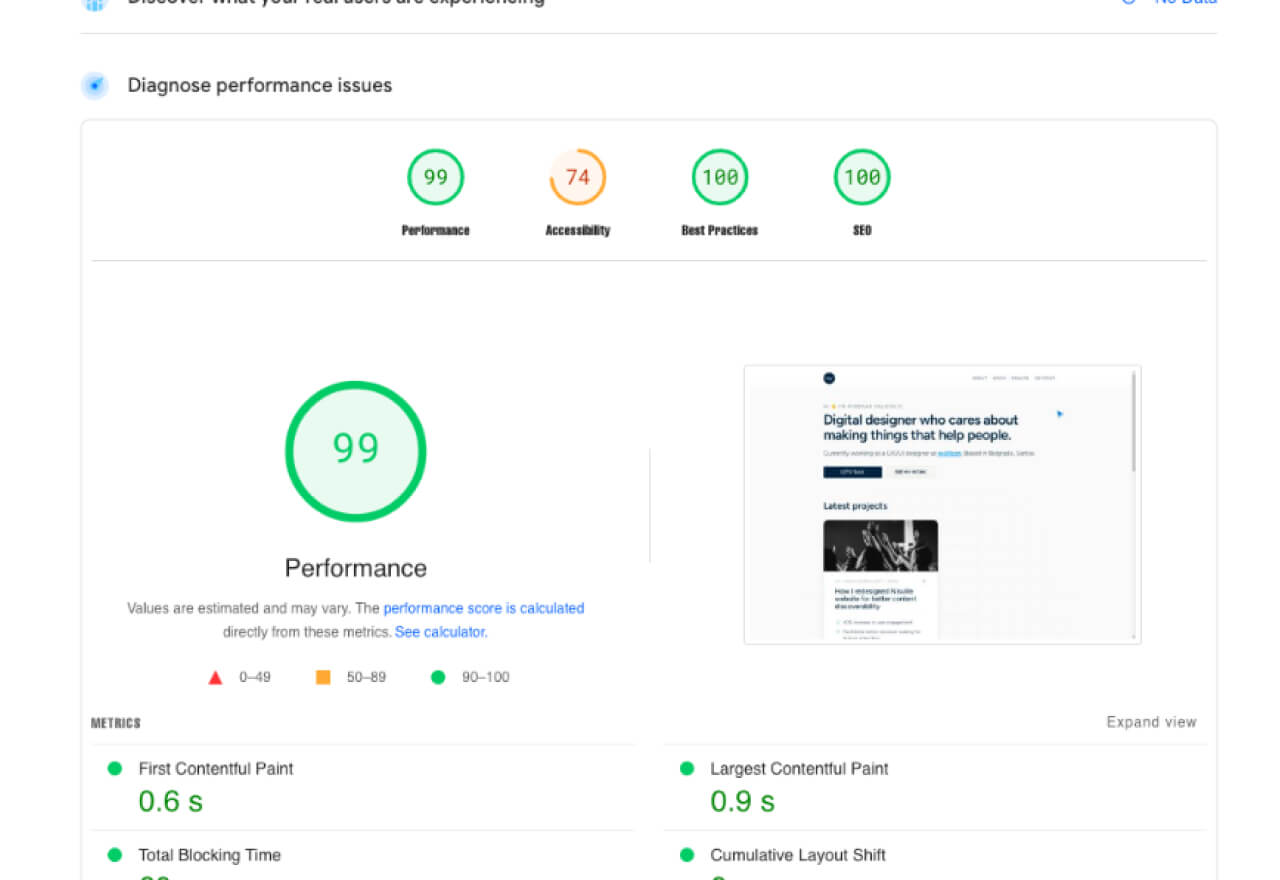Click the icon beside the real users heading
Viewport: 1280px width, 880px height.
point(94,5)
